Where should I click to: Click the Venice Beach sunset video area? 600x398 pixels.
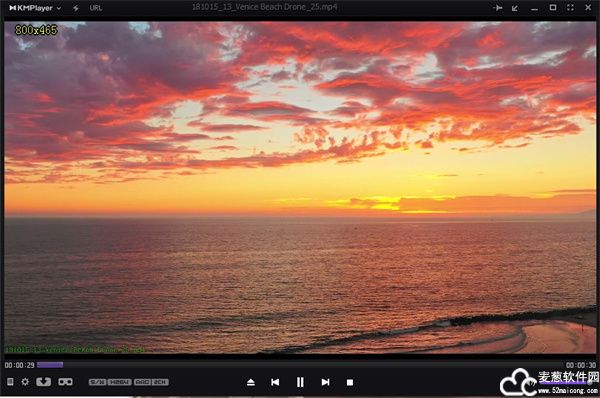[x=300, y=188]
